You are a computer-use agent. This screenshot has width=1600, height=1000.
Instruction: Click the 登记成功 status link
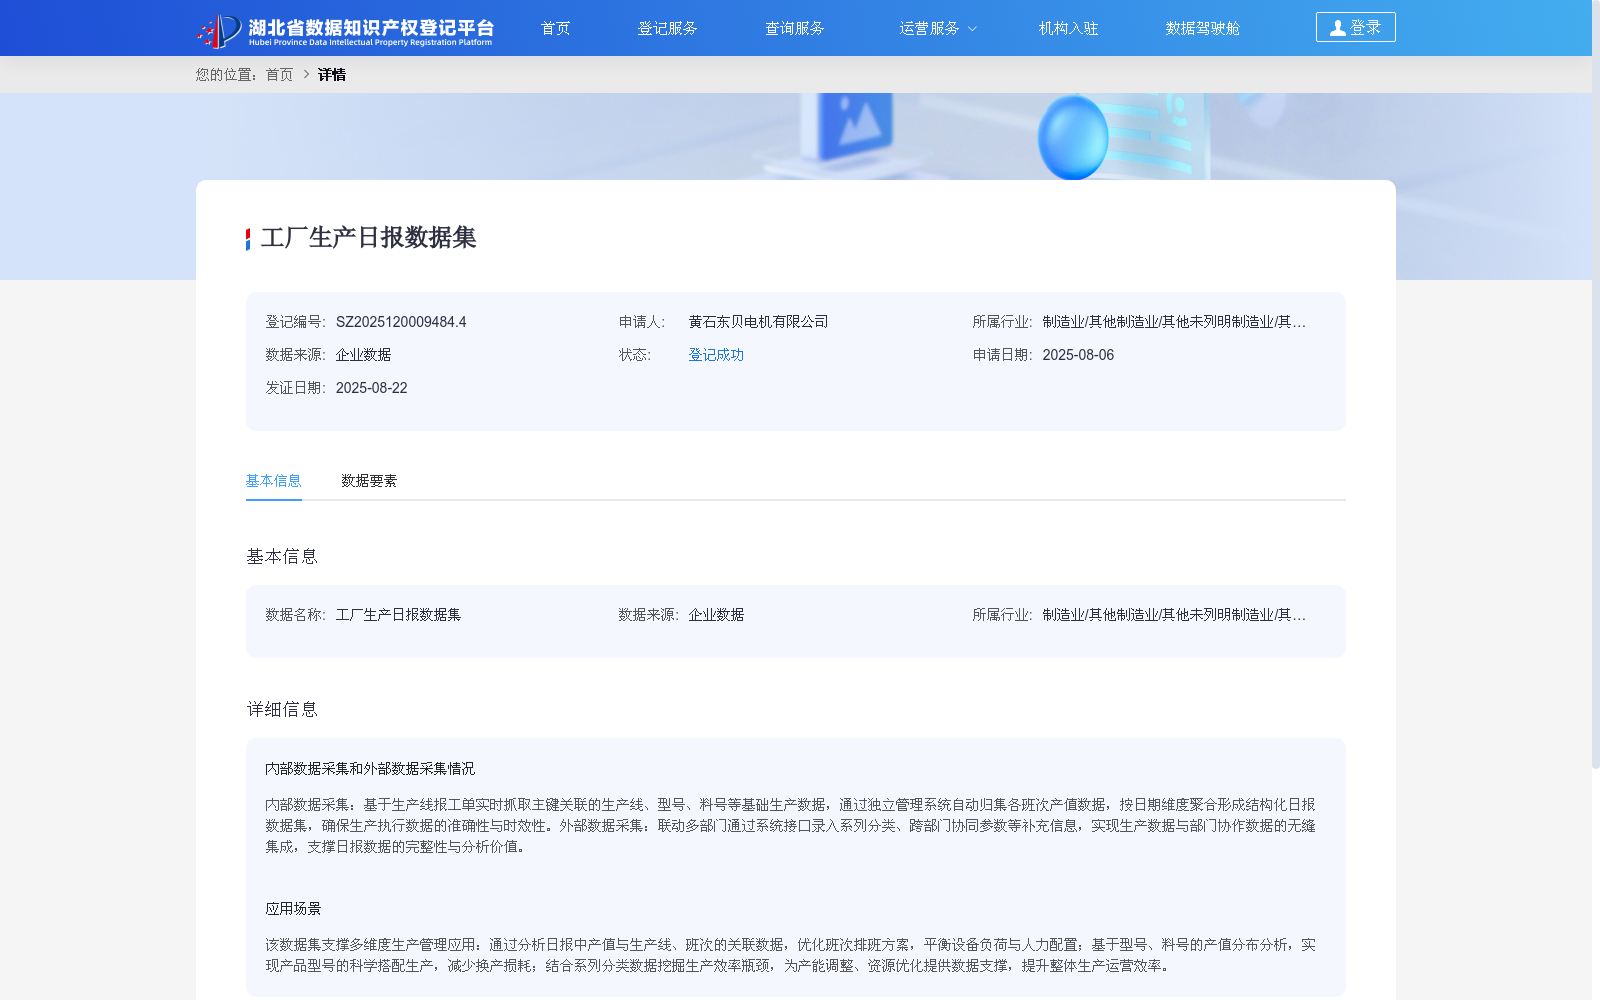[716, 355]
